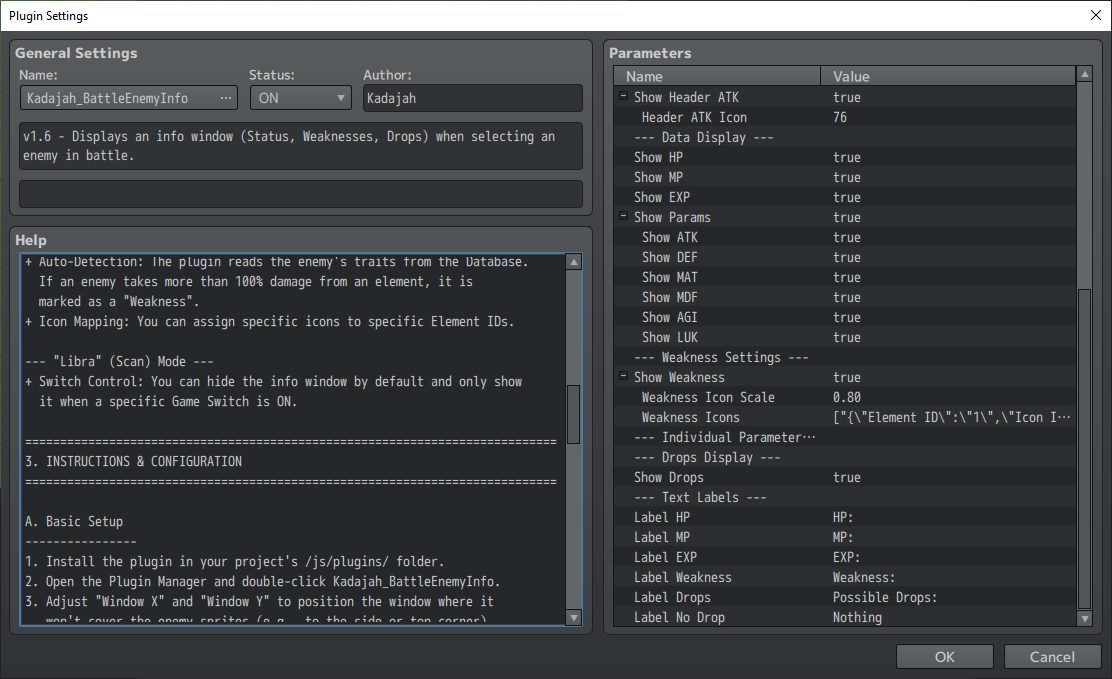1112x679 pixels.
Task: Click the Author field containing Kadajah
Action: tap(473, 98)
